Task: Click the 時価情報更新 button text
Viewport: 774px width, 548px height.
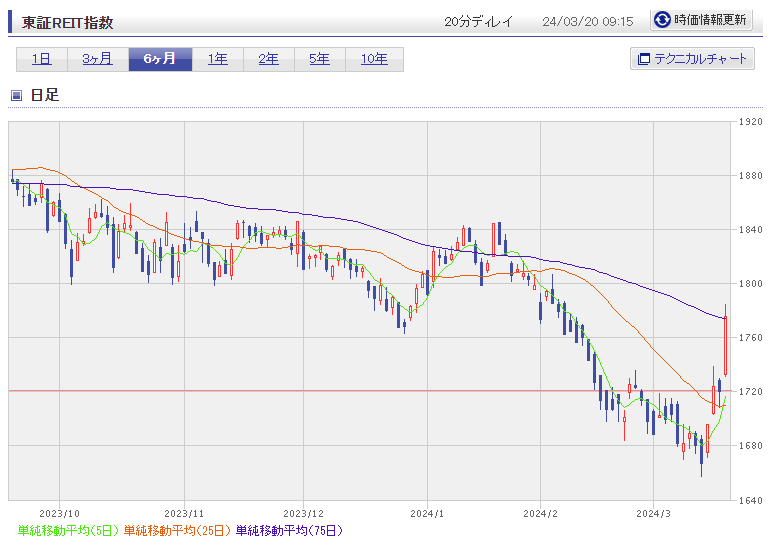Action: [710, 20]
